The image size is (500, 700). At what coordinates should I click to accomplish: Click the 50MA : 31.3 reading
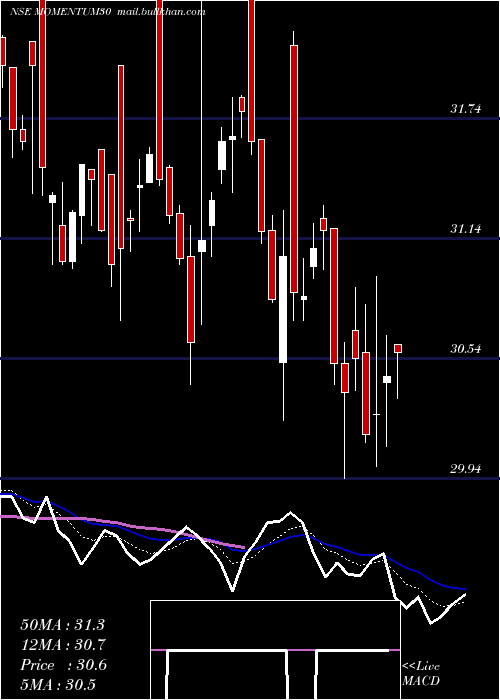pyautogui.click(x=62, y=625)
